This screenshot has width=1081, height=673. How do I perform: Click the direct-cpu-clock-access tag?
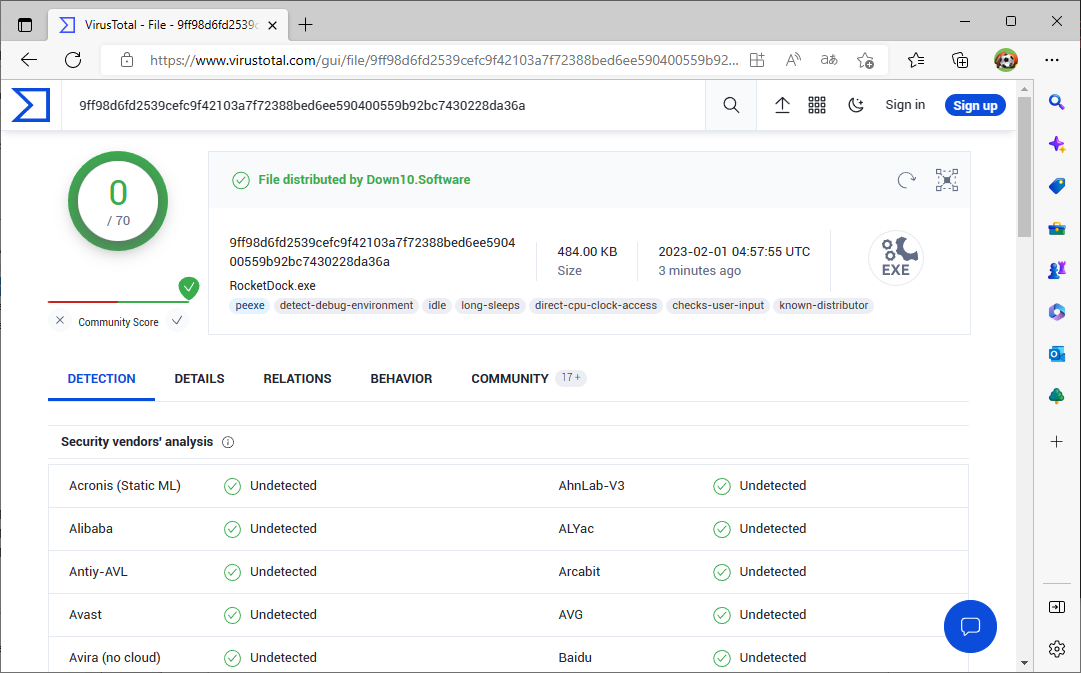[596, 305]
